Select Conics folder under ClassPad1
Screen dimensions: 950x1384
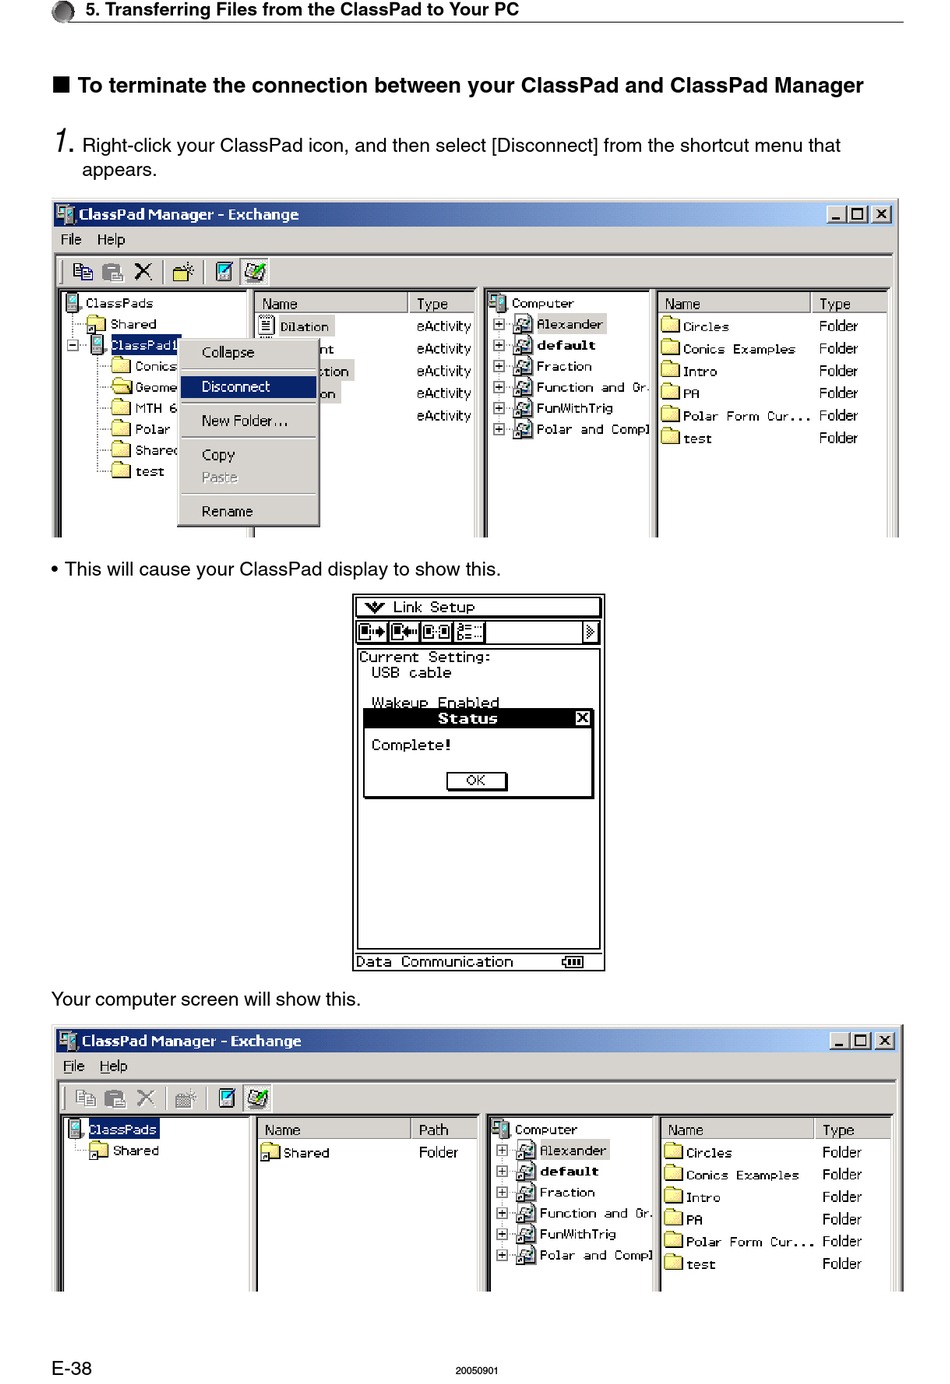(x=155, y=366)
